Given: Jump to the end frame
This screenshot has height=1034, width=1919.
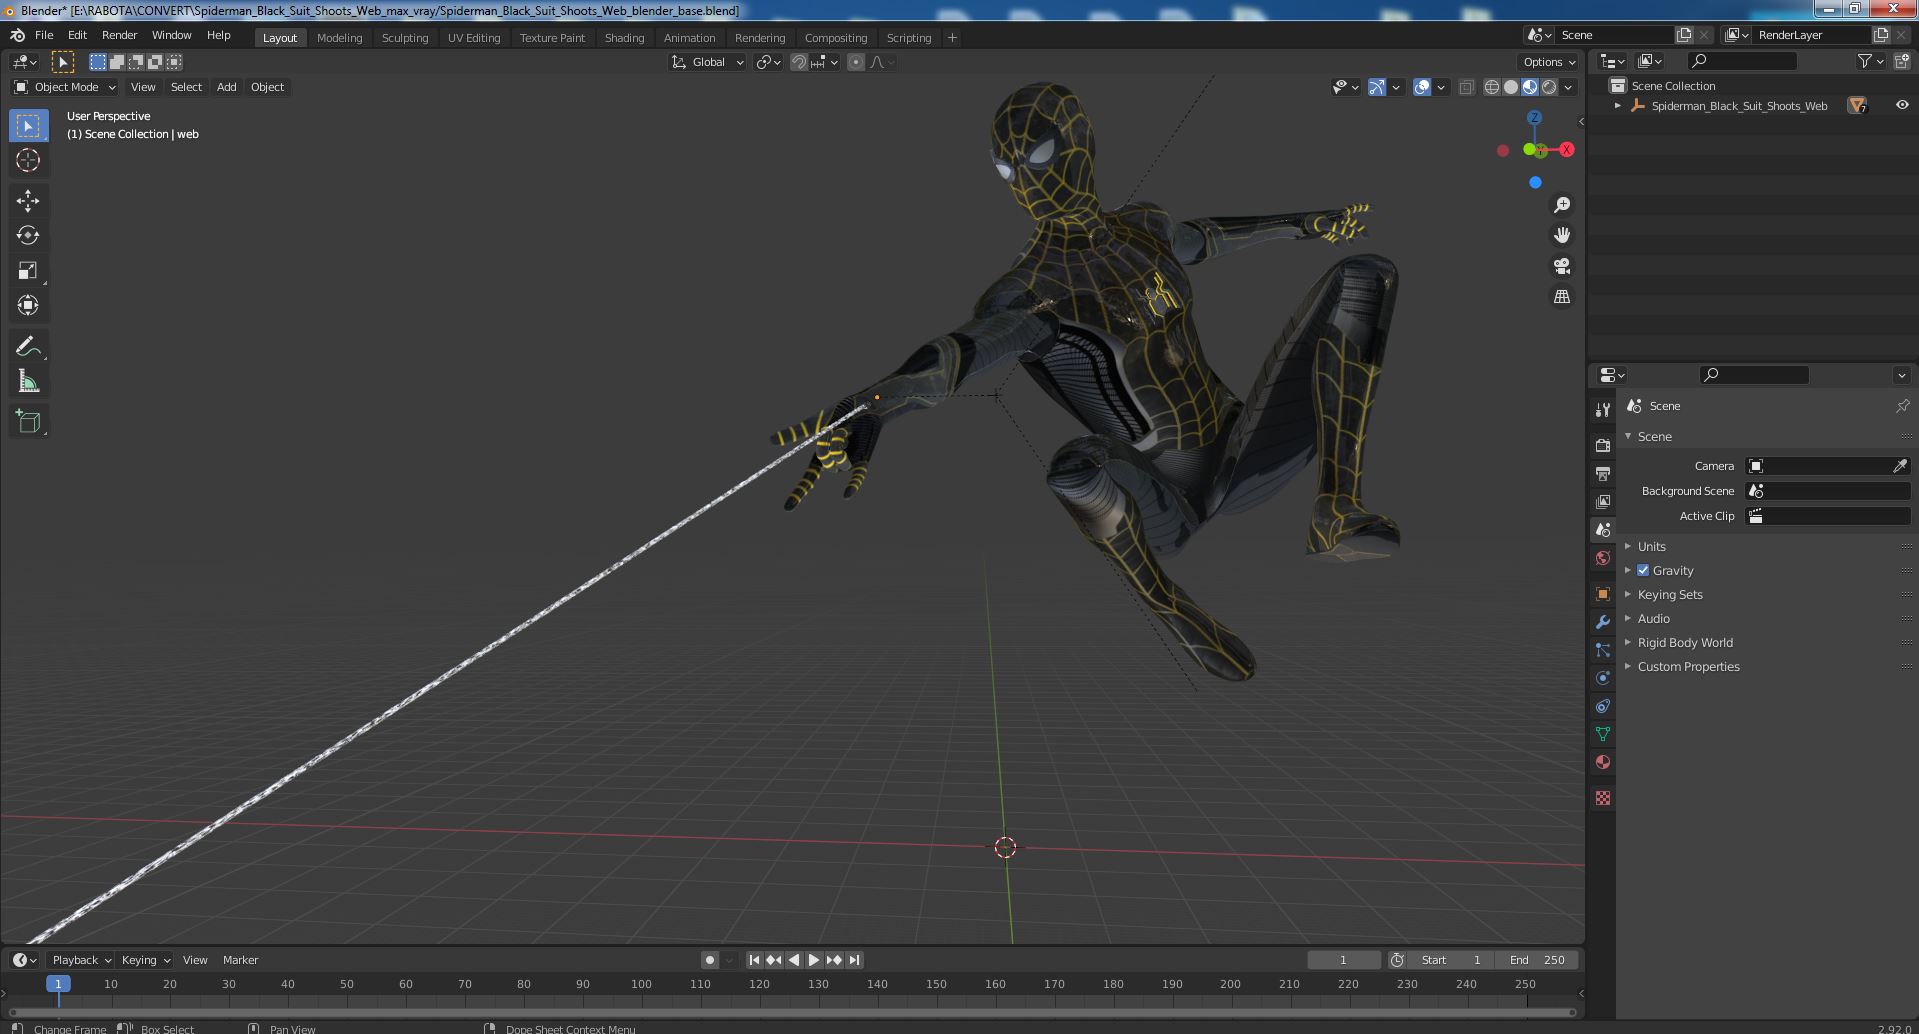Looking at the screenshot, I should coord(854,960).
